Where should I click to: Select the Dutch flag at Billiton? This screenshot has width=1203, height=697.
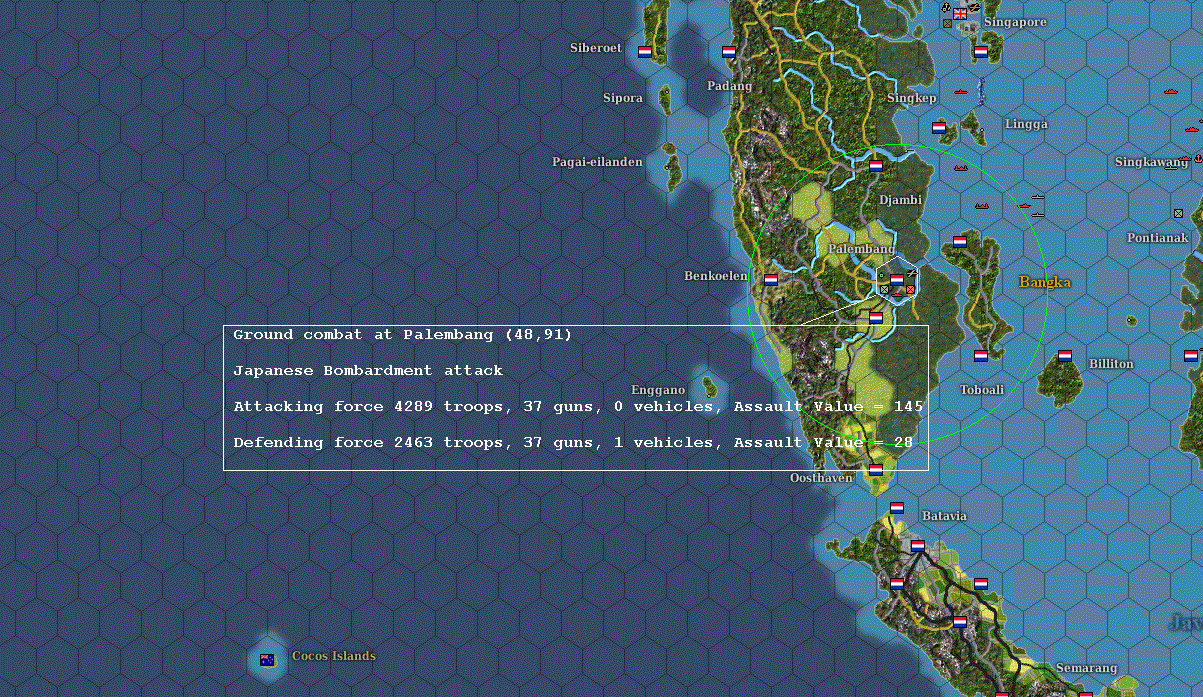[x=1065, y=356]
